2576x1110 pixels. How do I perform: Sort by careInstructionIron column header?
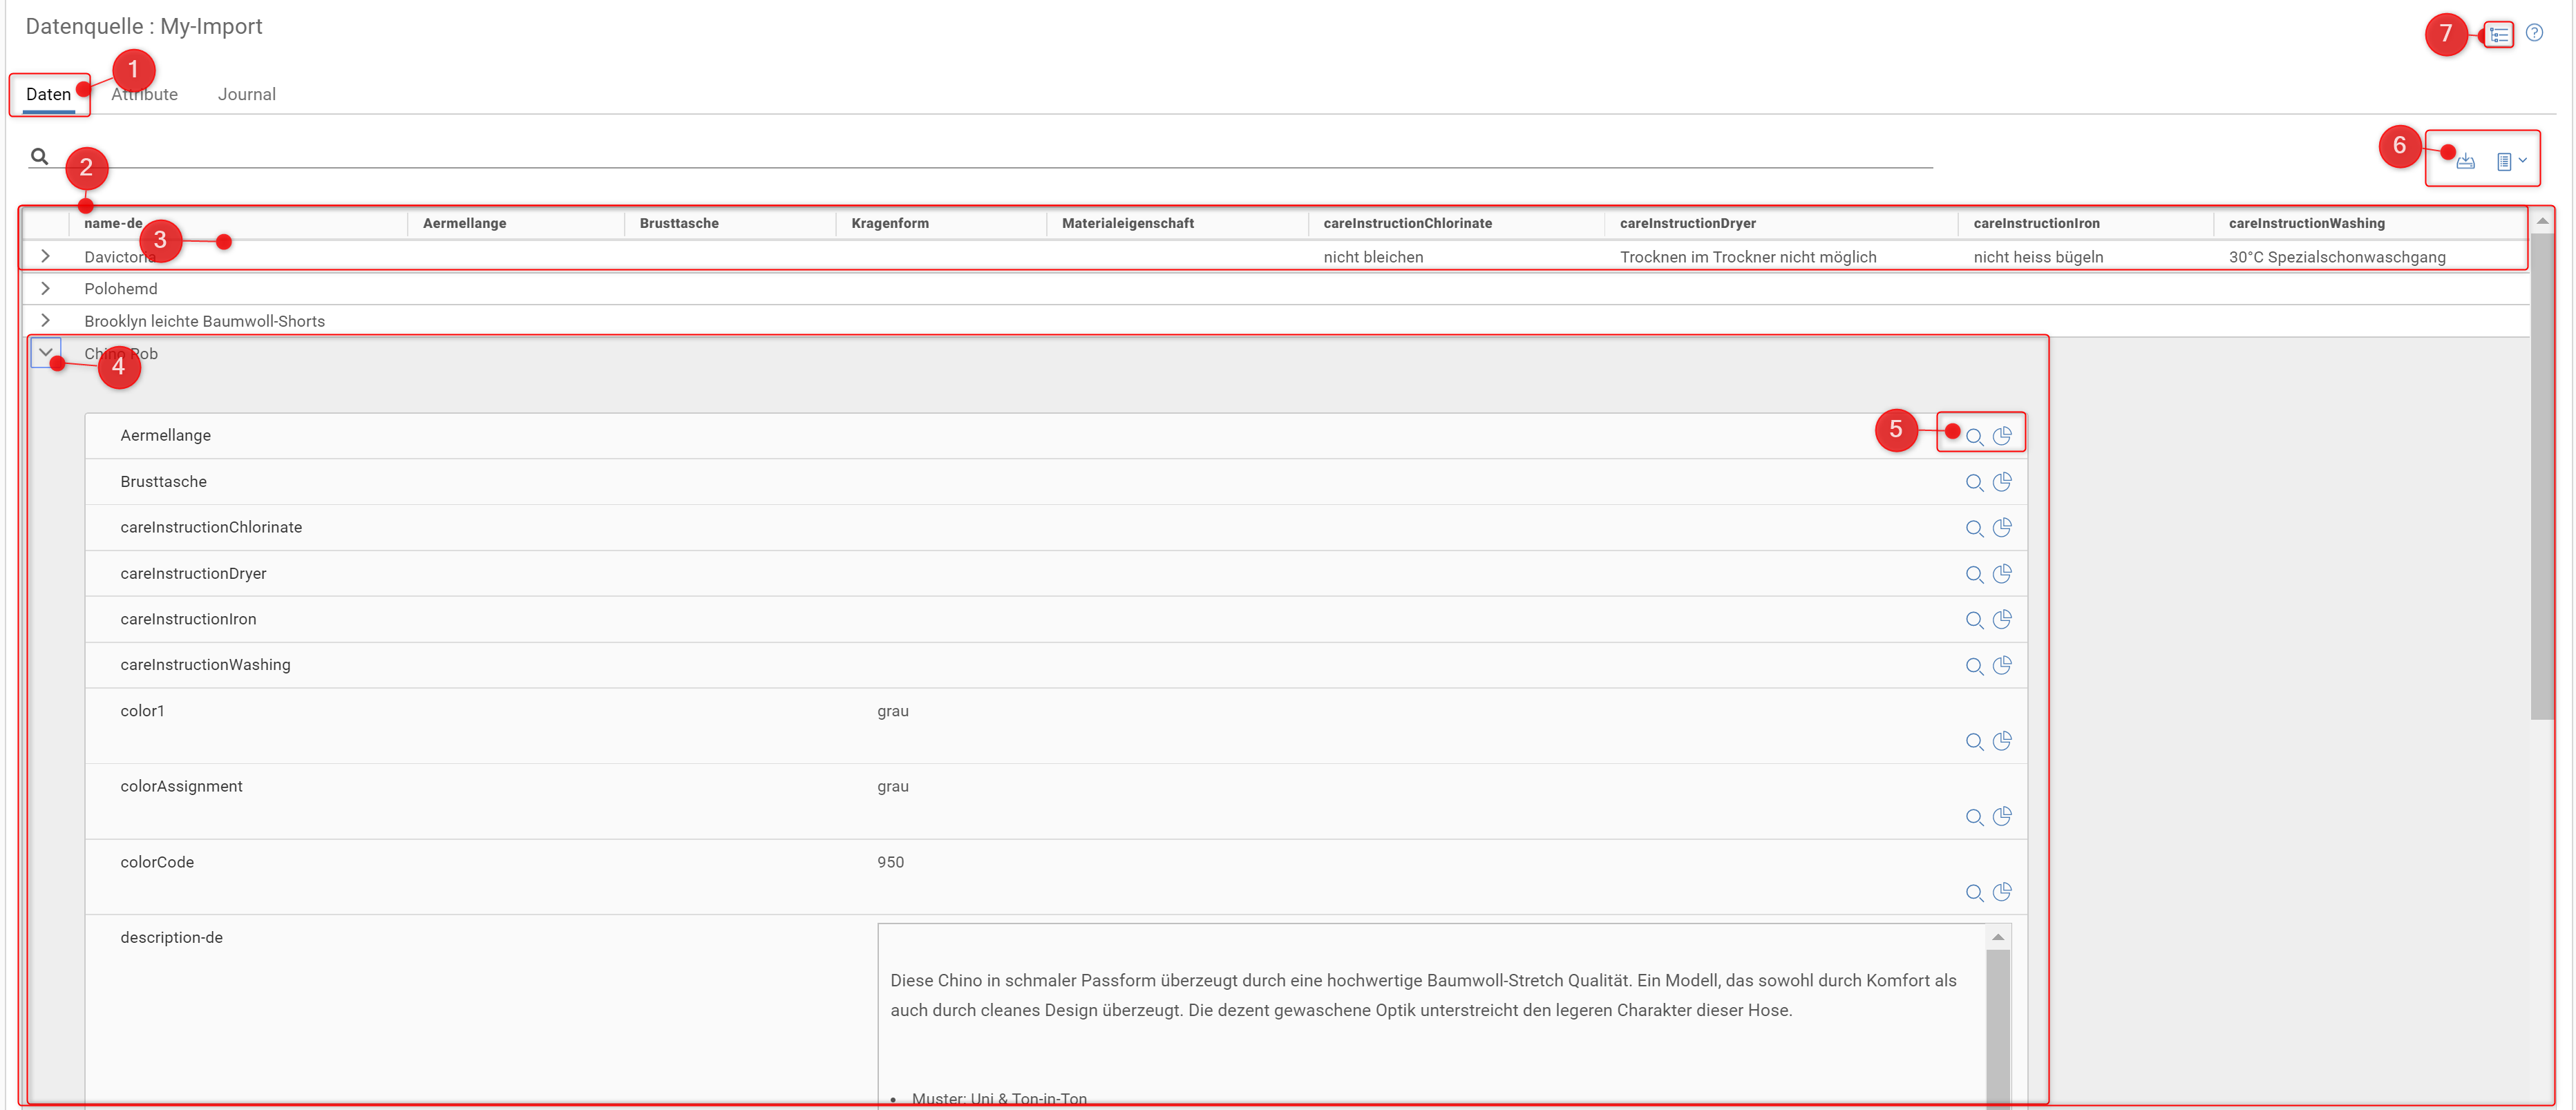[2036, 223]
